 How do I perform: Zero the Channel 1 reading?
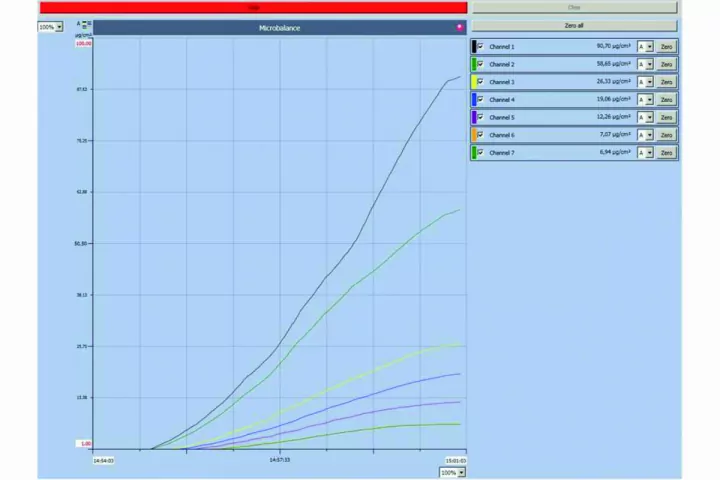[666, 46]
